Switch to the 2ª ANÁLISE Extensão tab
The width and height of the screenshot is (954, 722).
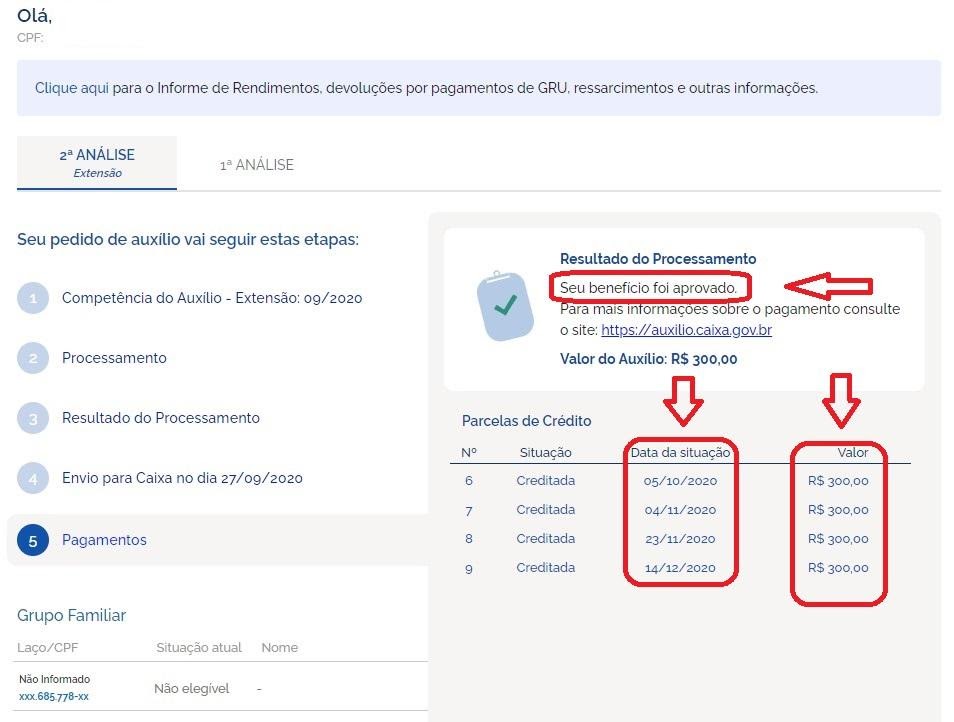(97, 162)
